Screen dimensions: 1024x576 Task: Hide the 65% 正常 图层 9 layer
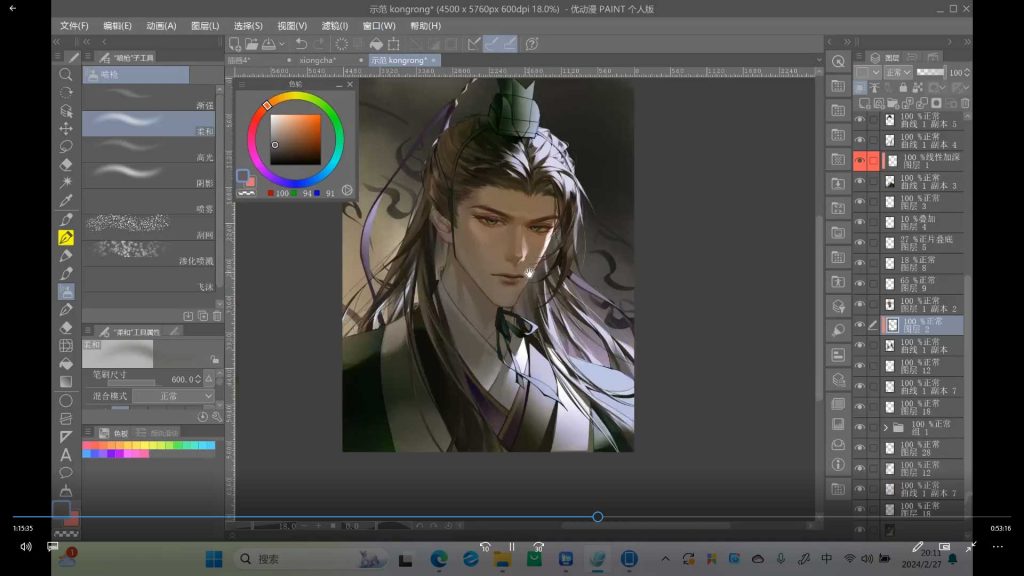859,283
